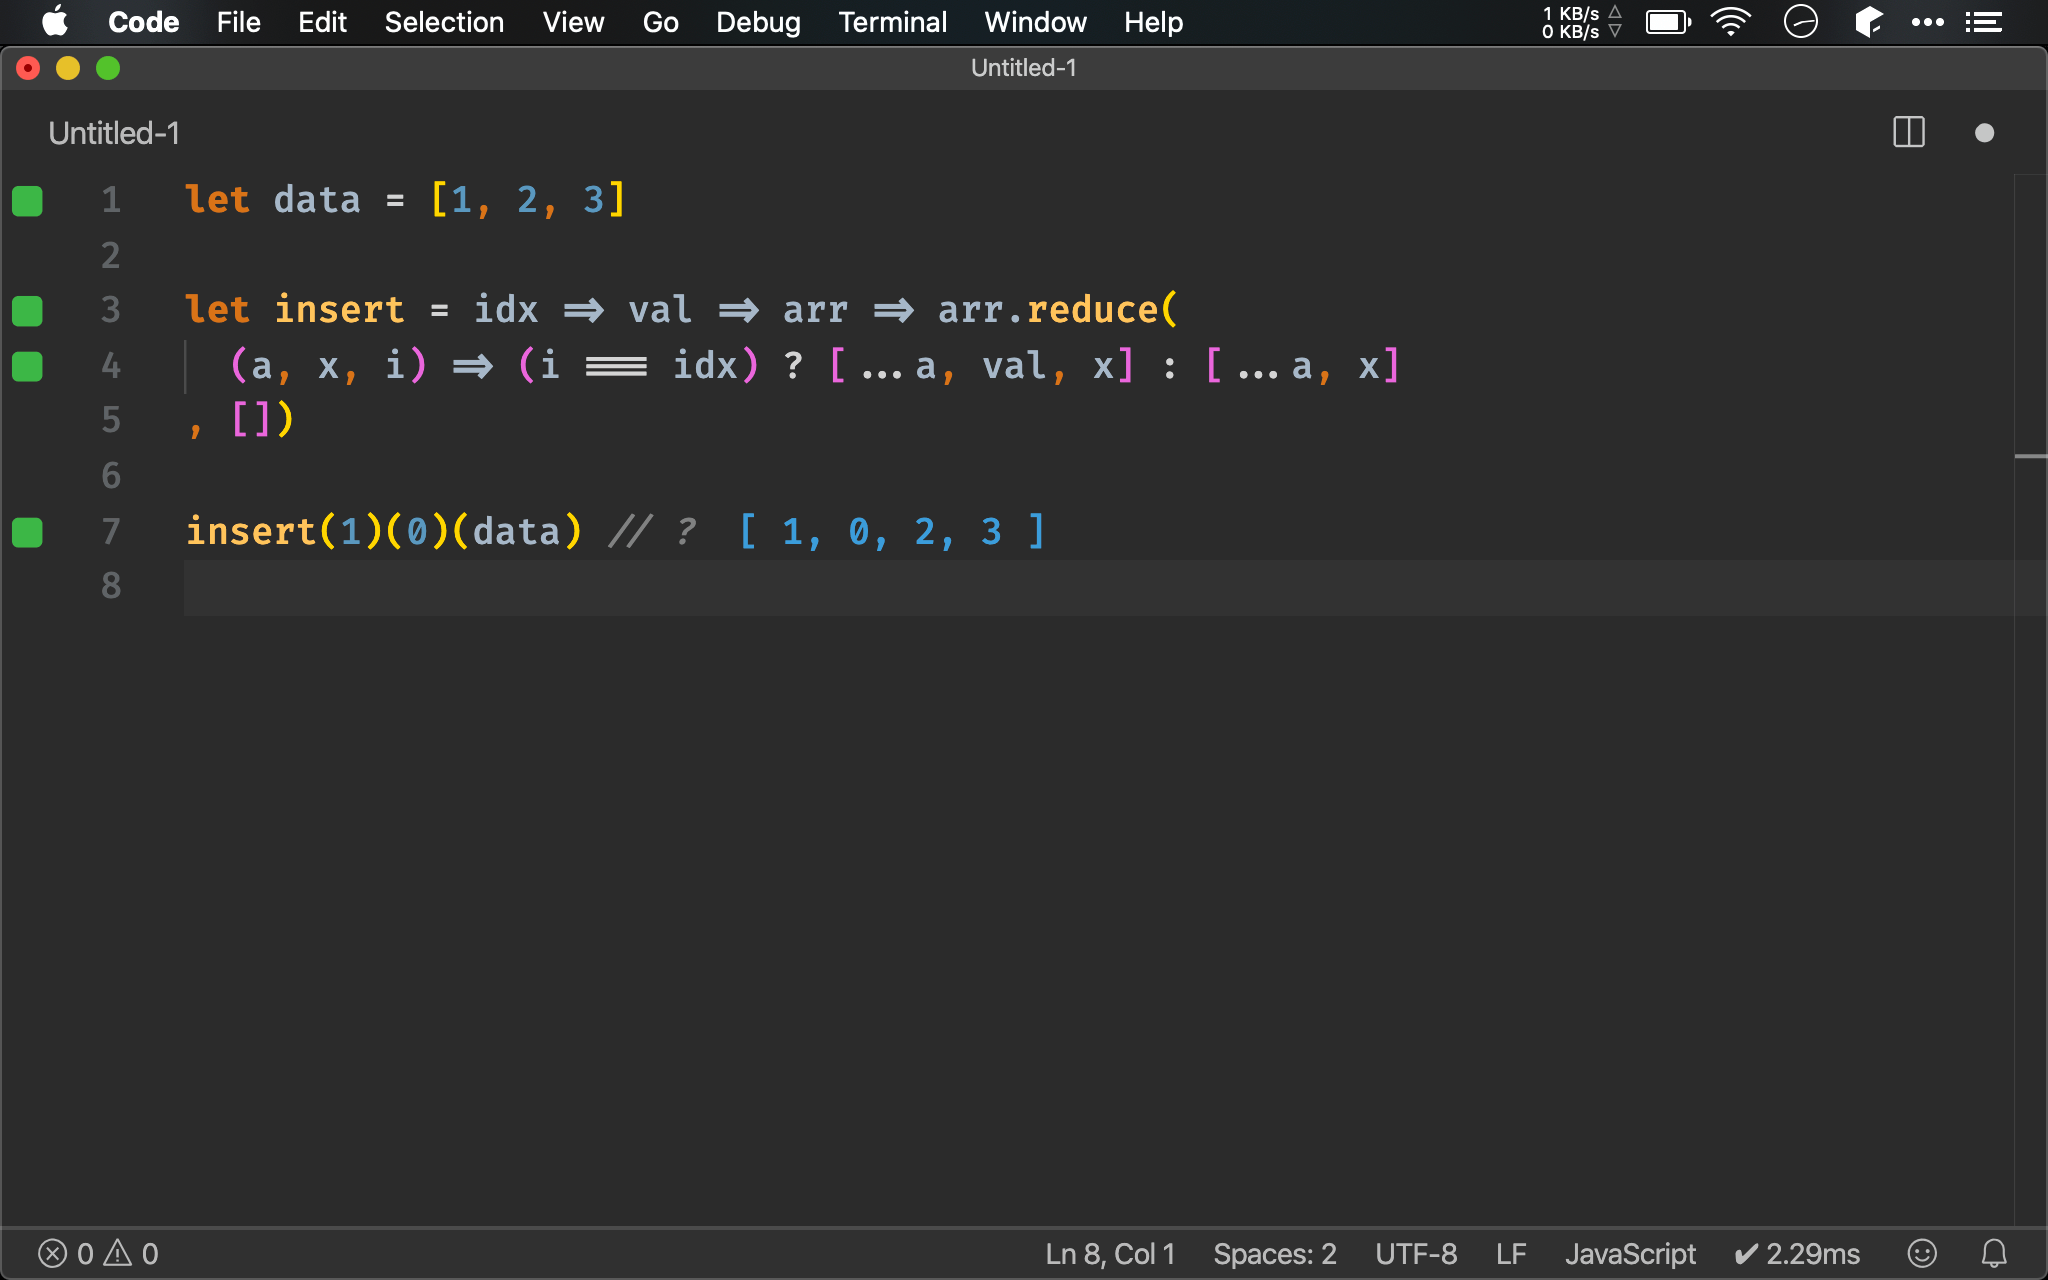The width and height of the screenshot is (2048, 1280).
Task: Click the cube-shaped menu bar icon
Action: point(1868,22)
